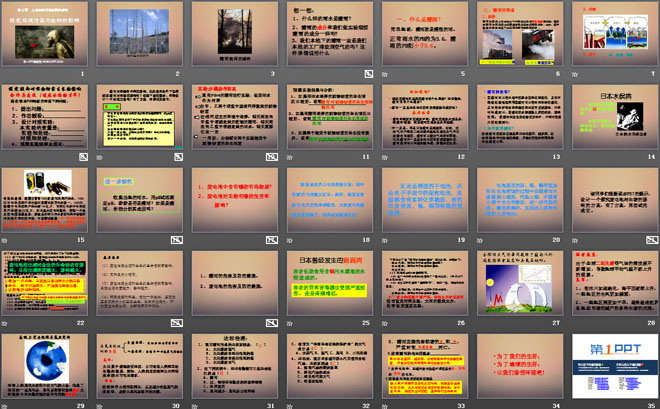Select slide 14 titled 日本水俣病

click(x=615, y=117)
